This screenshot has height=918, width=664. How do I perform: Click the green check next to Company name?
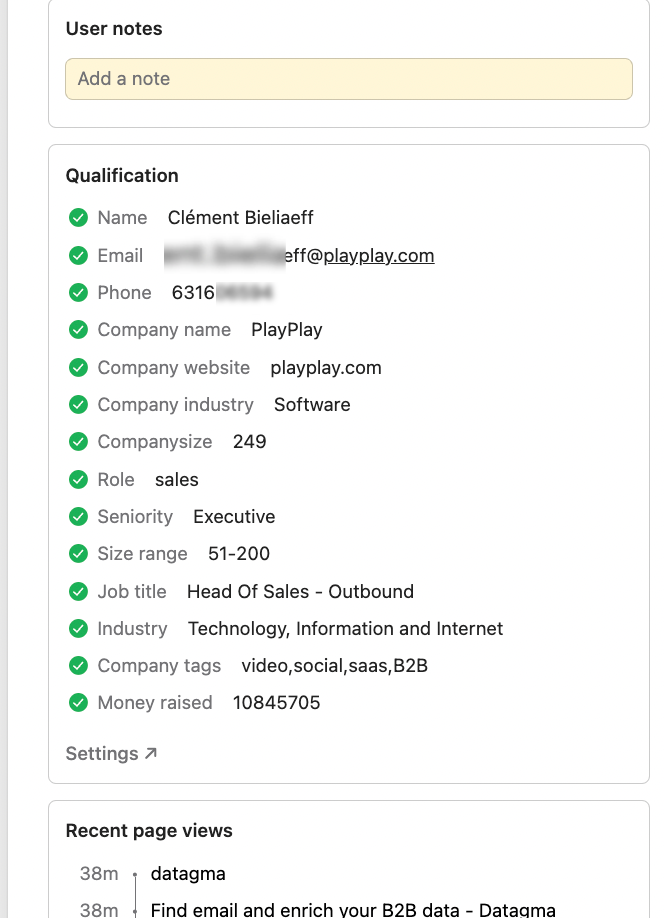79,329
